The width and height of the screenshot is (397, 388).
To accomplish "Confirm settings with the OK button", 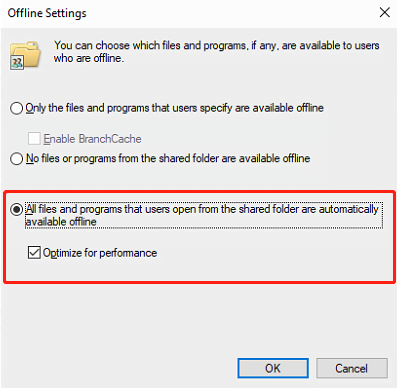I will coord(273,368).
